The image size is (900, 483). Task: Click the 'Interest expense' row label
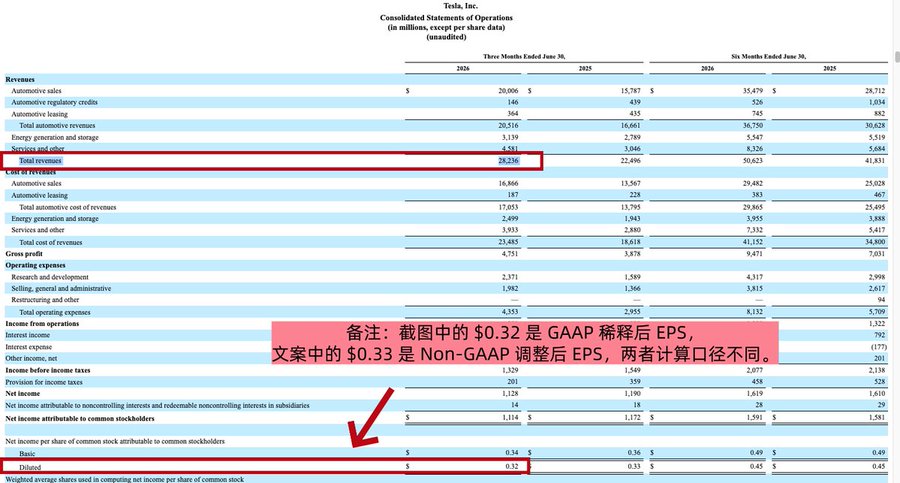pos(29,347)
